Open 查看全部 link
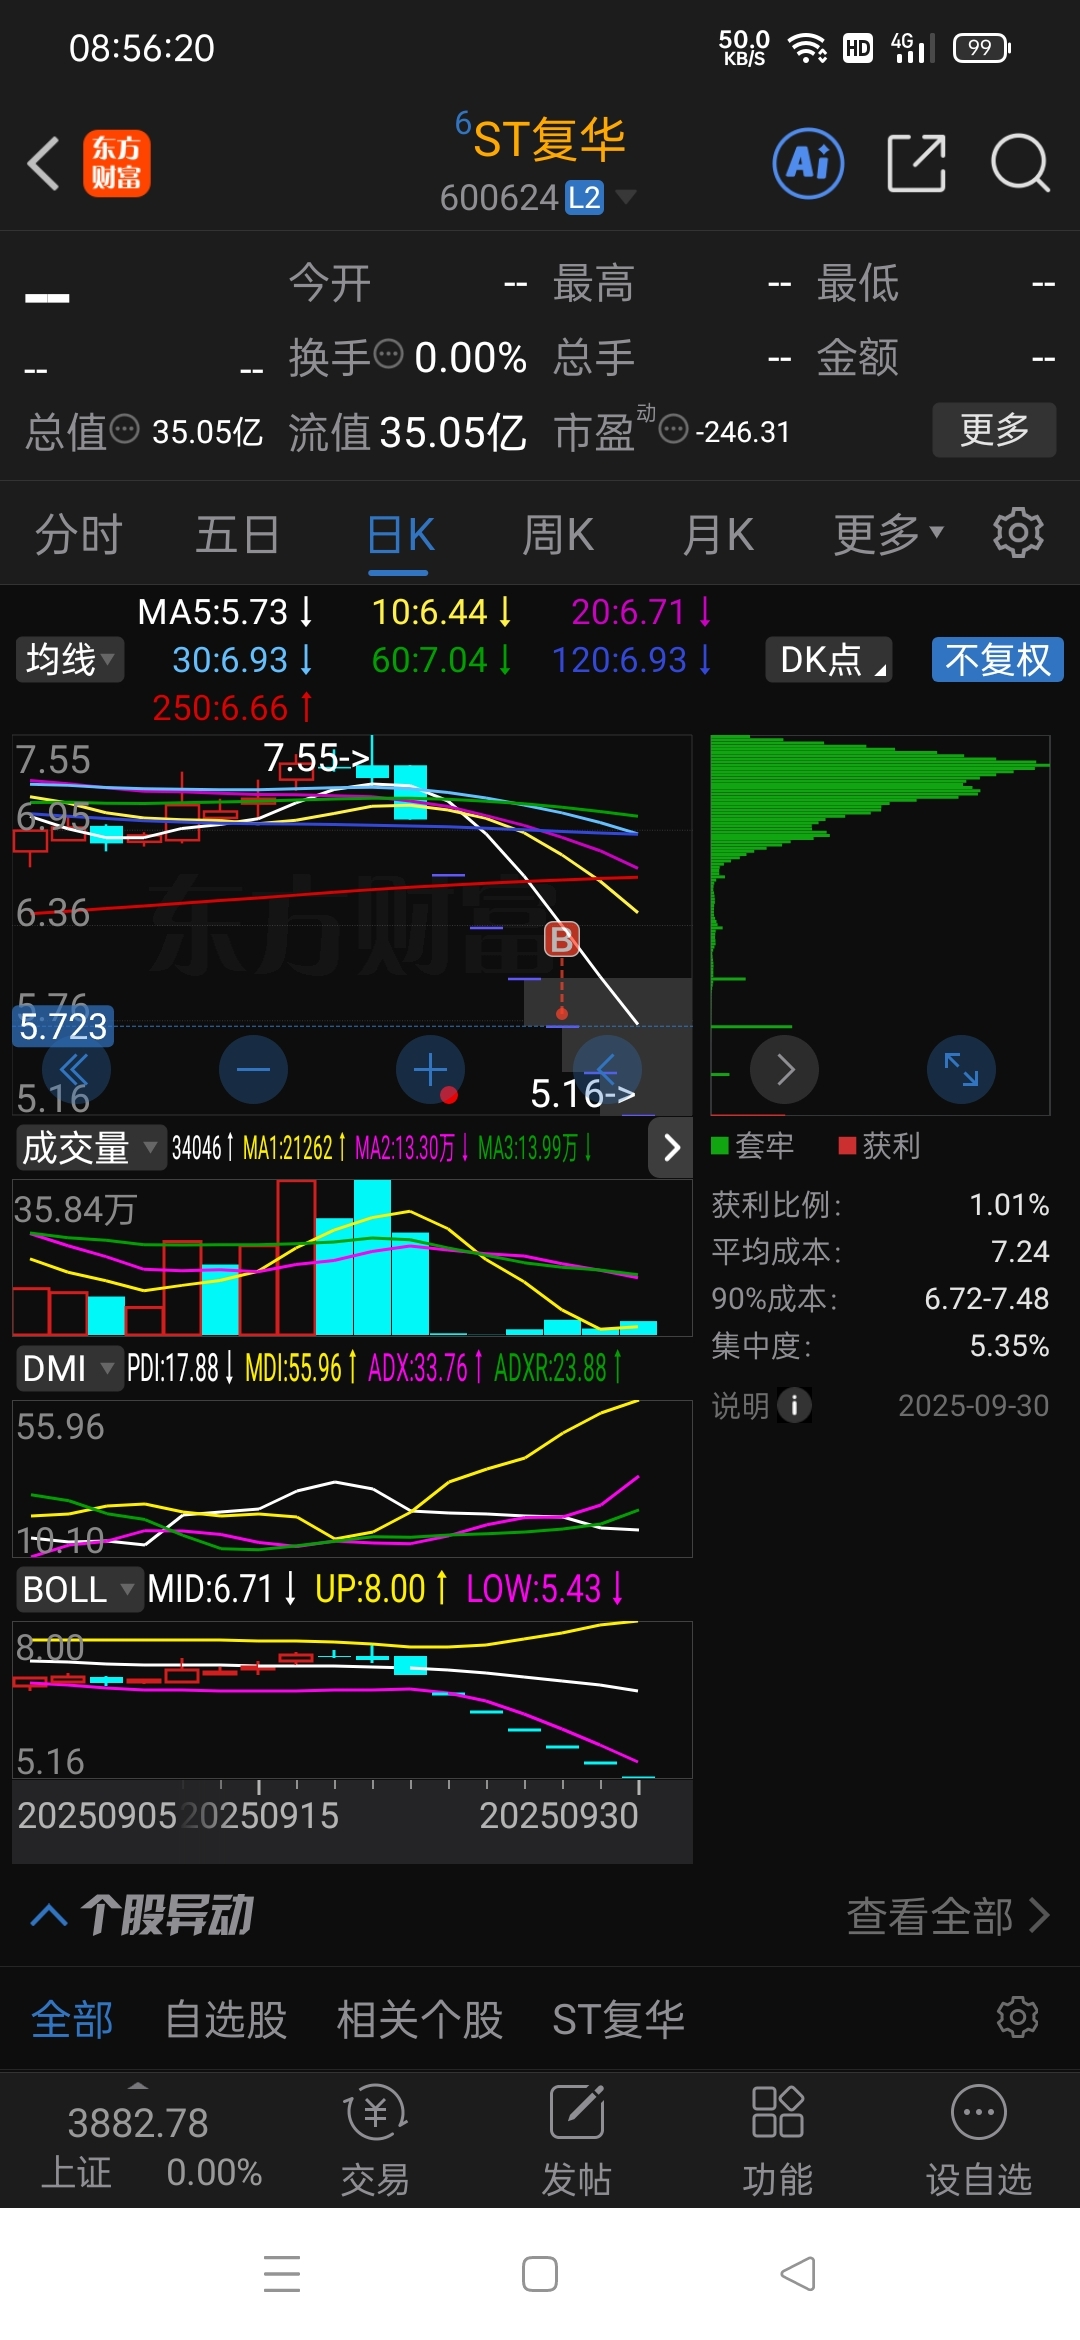Image resolution: width=1080 pixels, height=2340 pixels. point(948,1916)
